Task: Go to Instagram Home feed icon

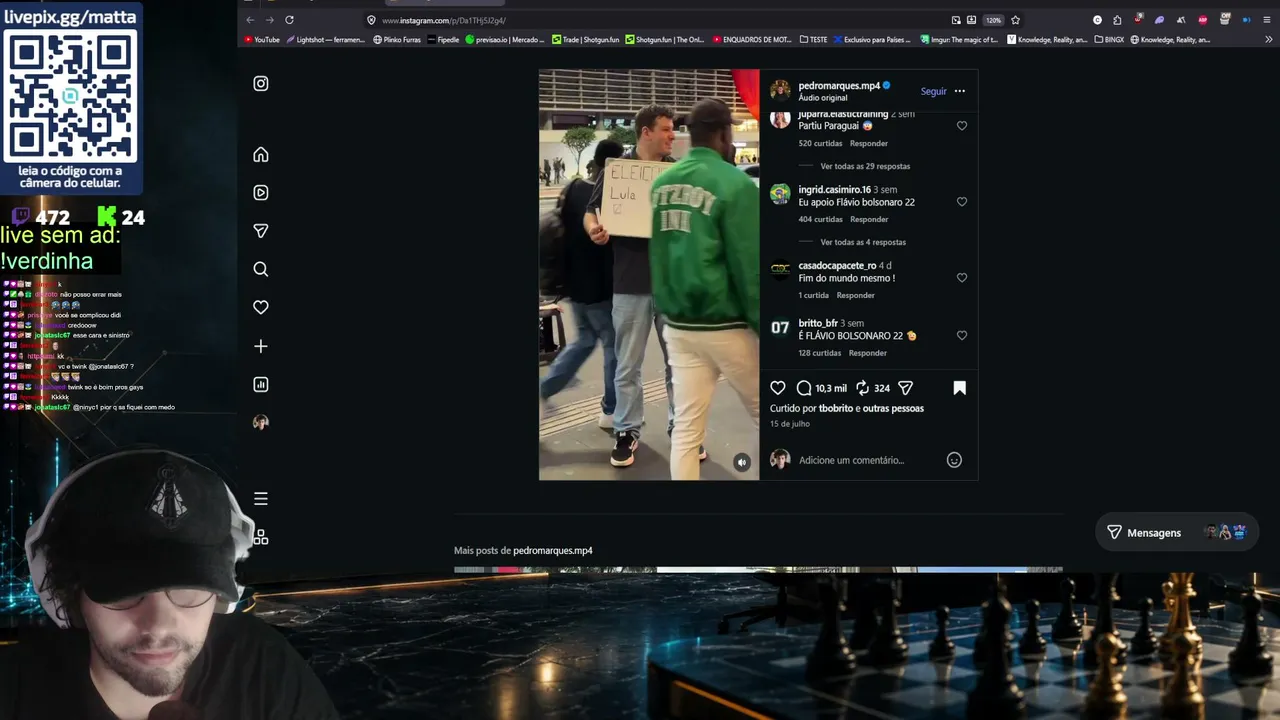Action: (261, 155)
